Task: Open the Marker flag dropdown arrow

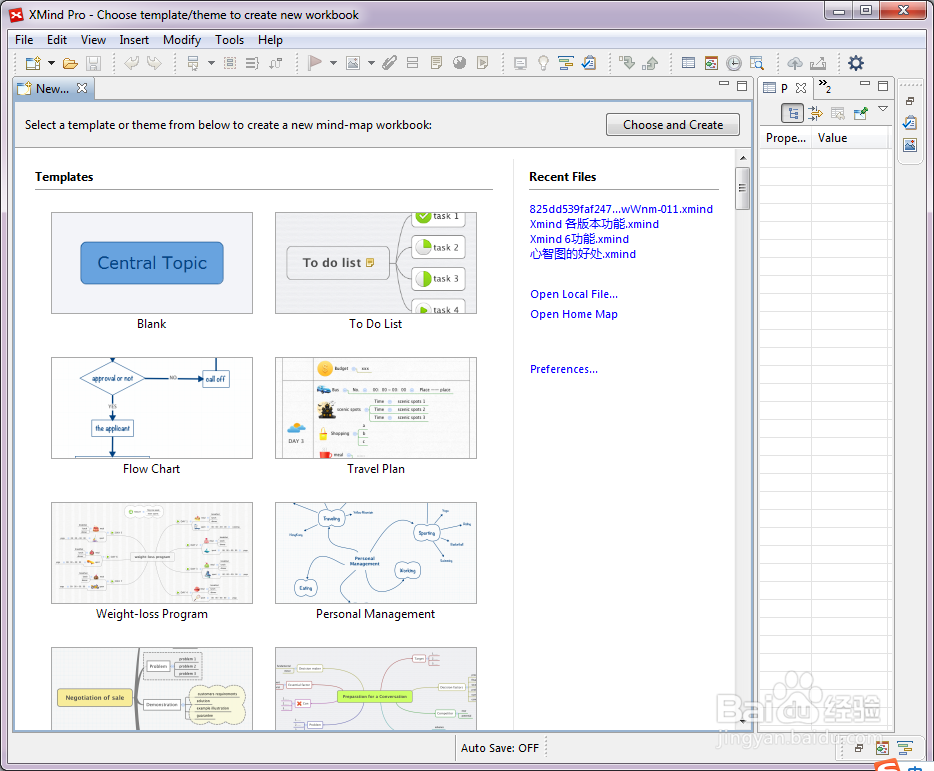Action: coord(333,63)
